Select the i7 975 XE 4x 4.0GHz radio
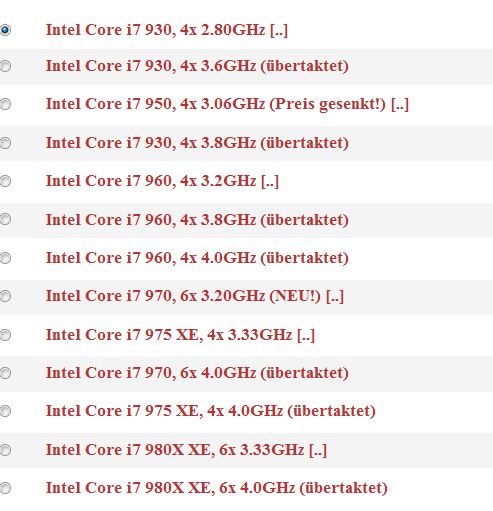This screenshot has height=511, width=493. (x=5, y=411)
